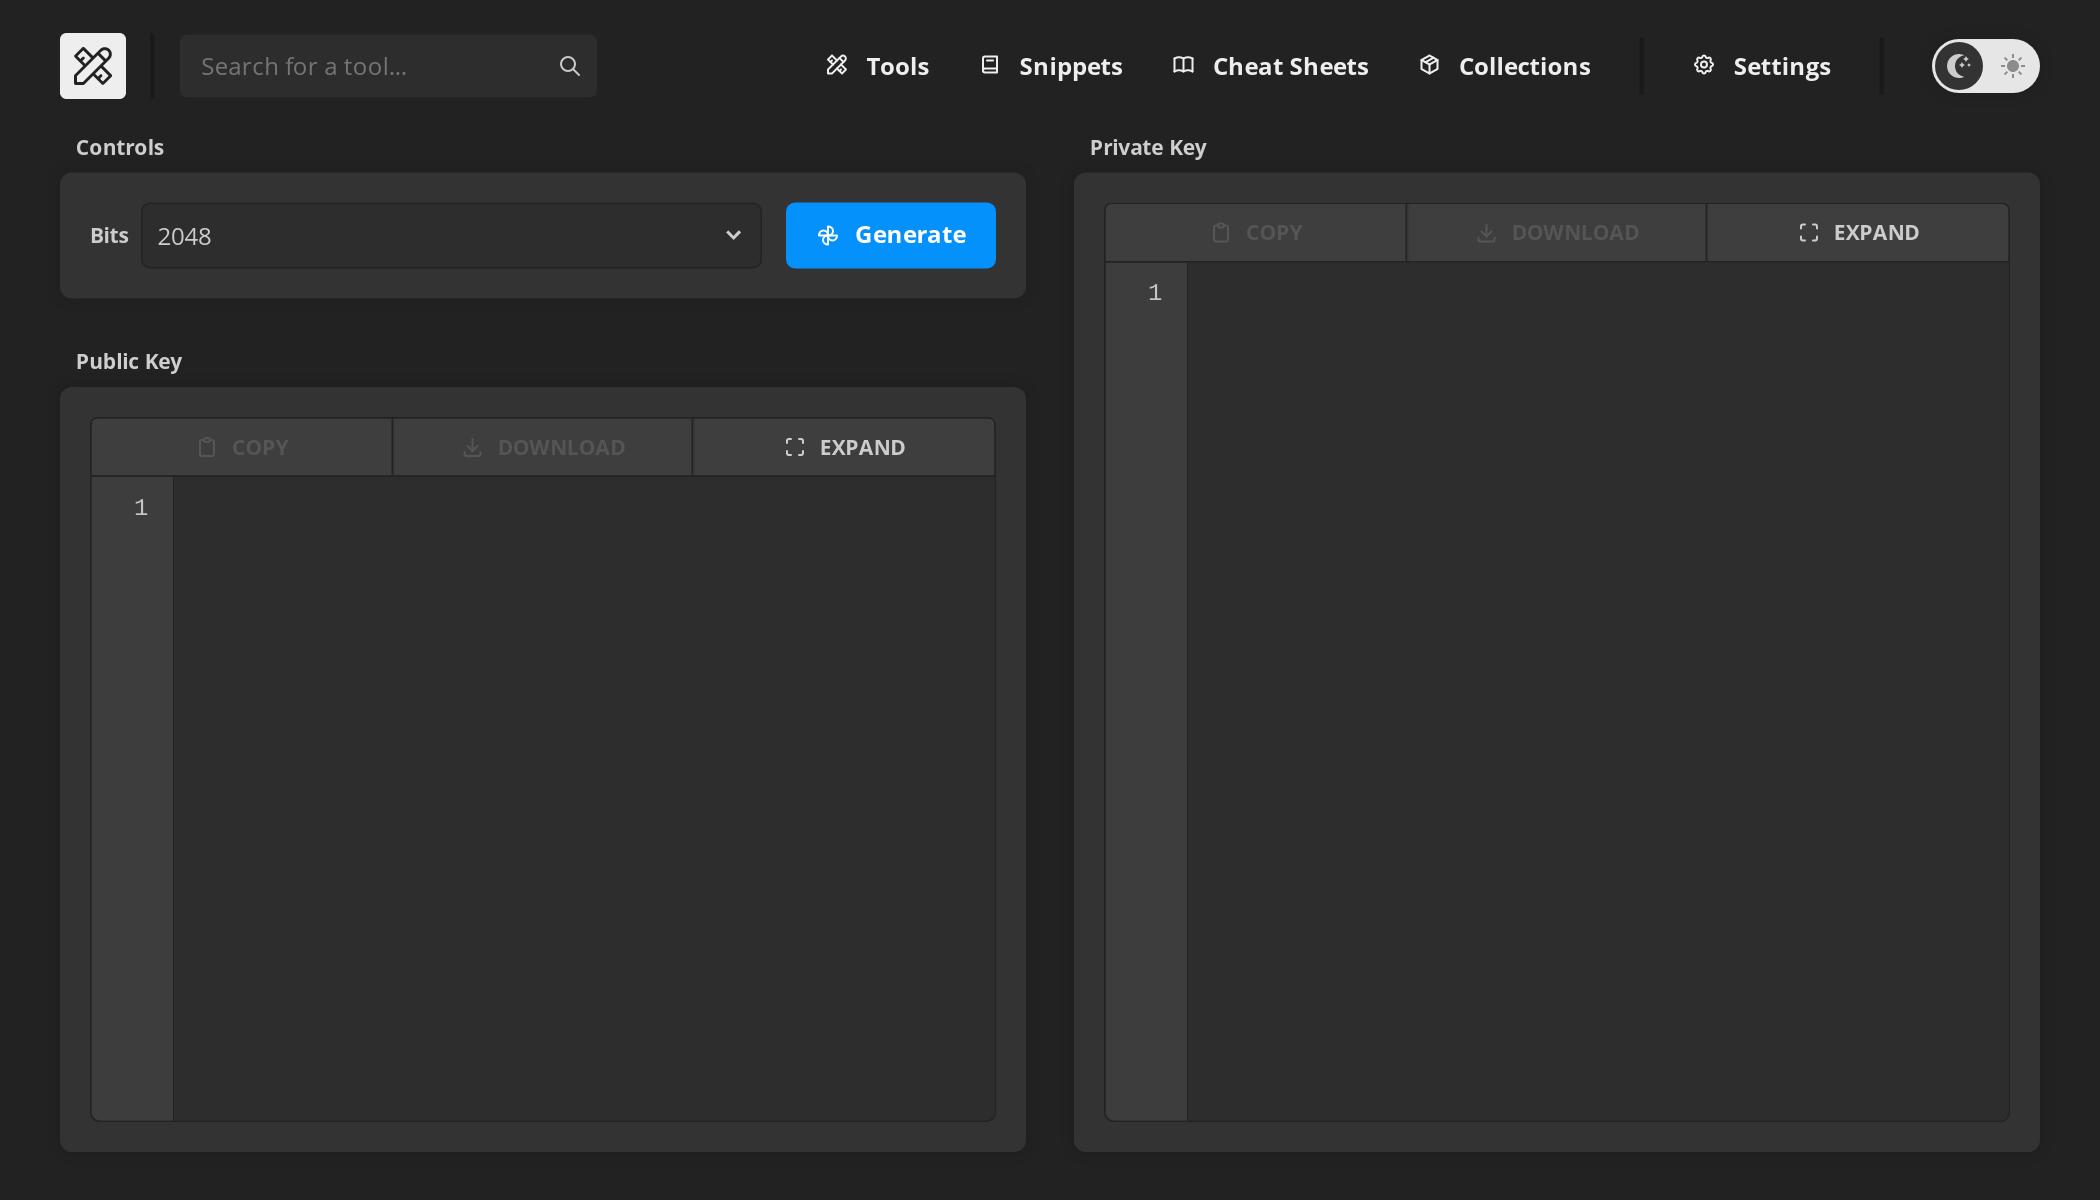Screen dimensions: 2100x1200
Task: Click inside the Private Key text area
Action: pyautogui.click(x=1598, y=691)
